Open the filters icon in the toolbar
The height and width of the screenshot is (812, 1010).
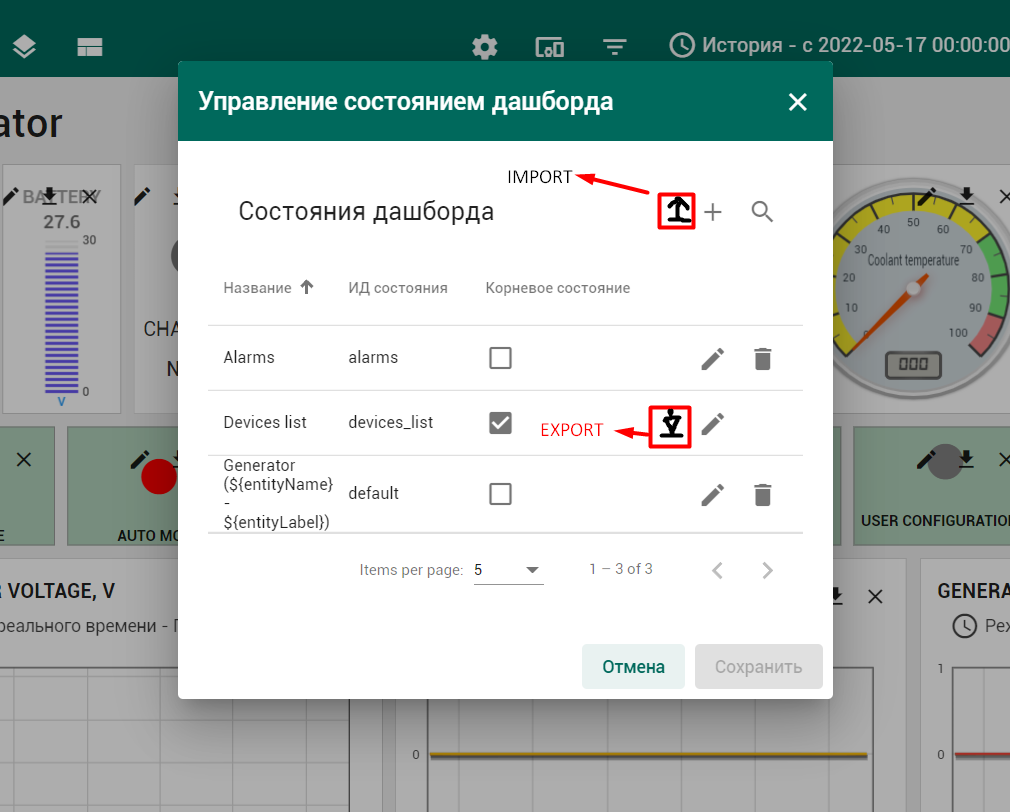coord(615,47)
